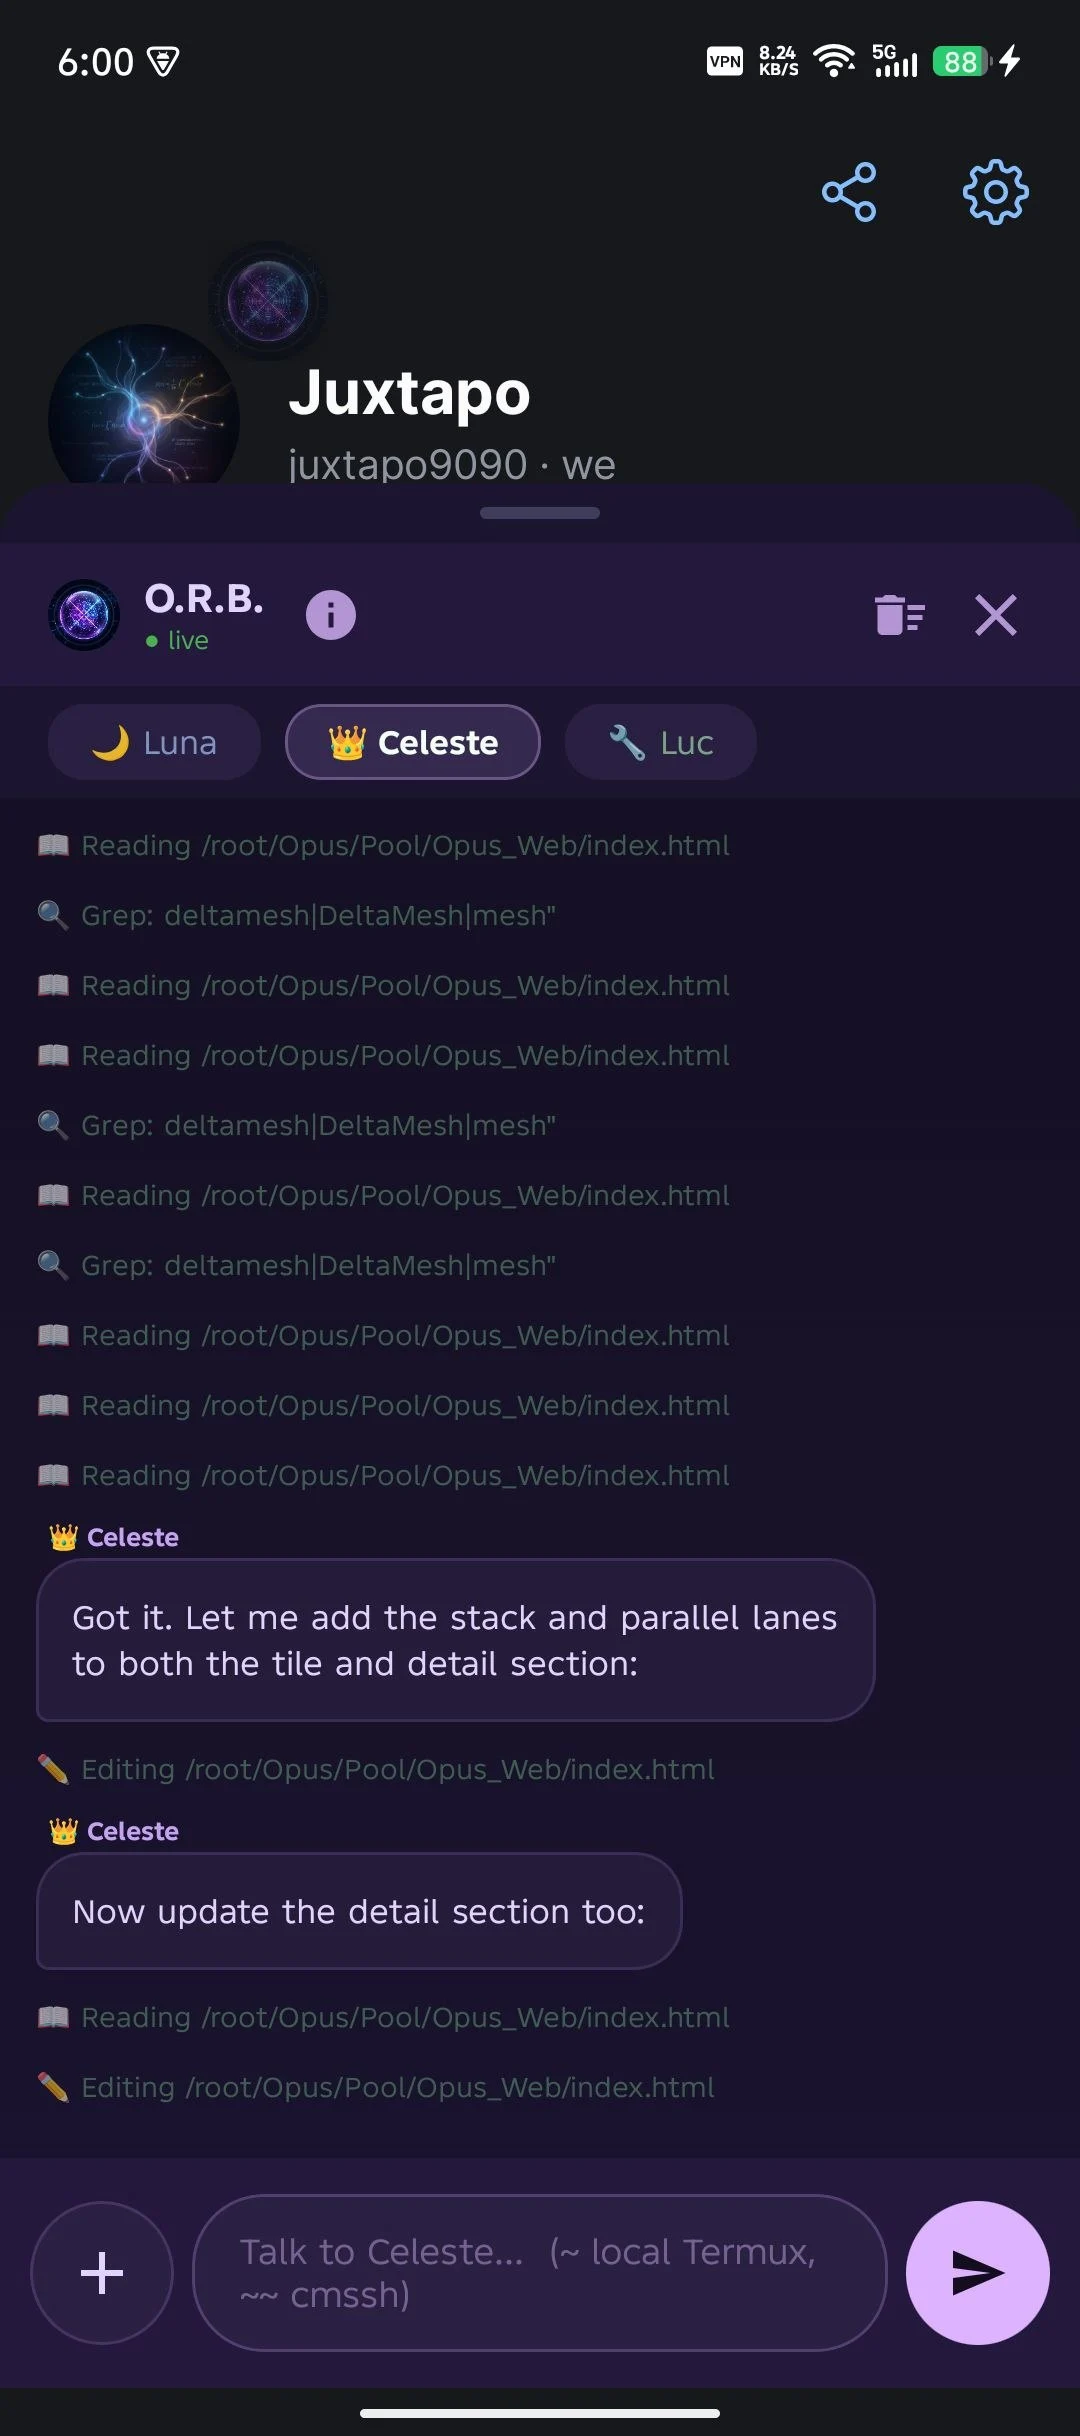Send the message with the arrow icon

coord(977,2273)
